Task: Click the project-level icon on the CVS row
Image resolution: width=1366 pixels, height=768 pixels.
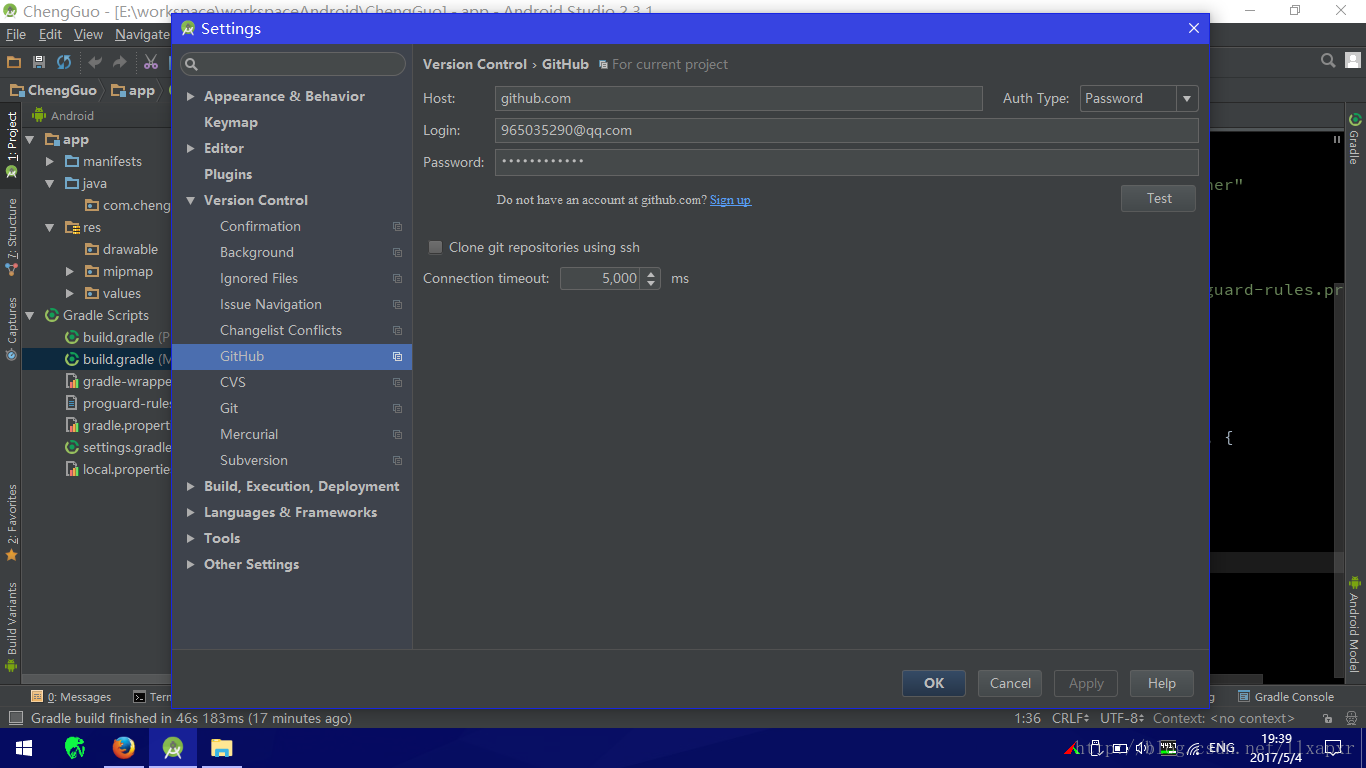Action: 397,383
